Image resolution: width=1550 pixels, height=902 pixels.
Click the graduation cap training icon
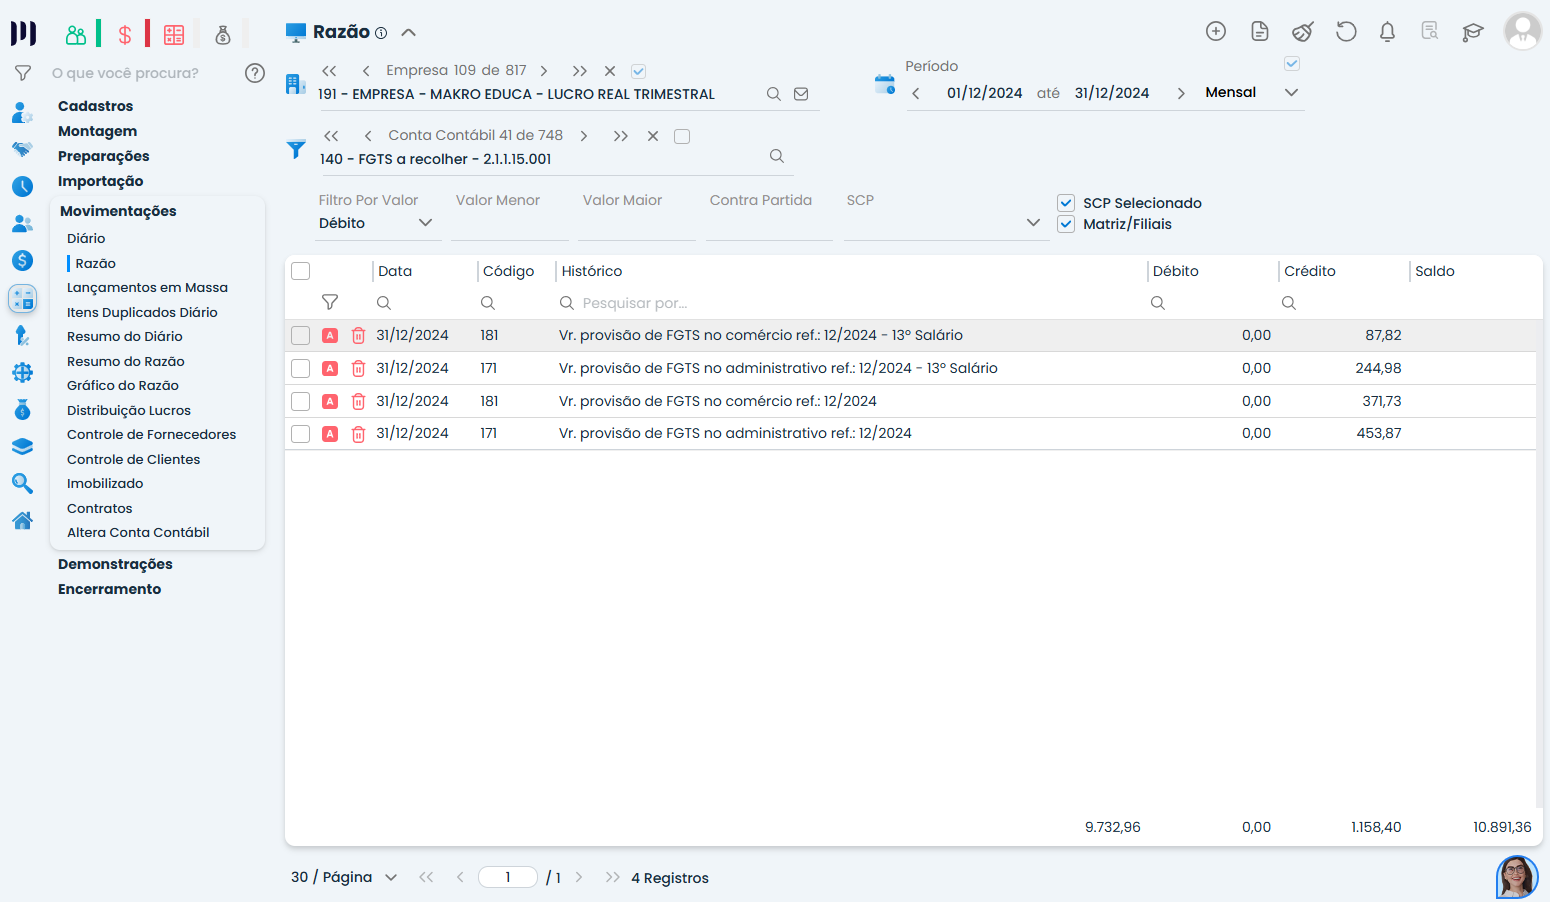(1472, 32)
